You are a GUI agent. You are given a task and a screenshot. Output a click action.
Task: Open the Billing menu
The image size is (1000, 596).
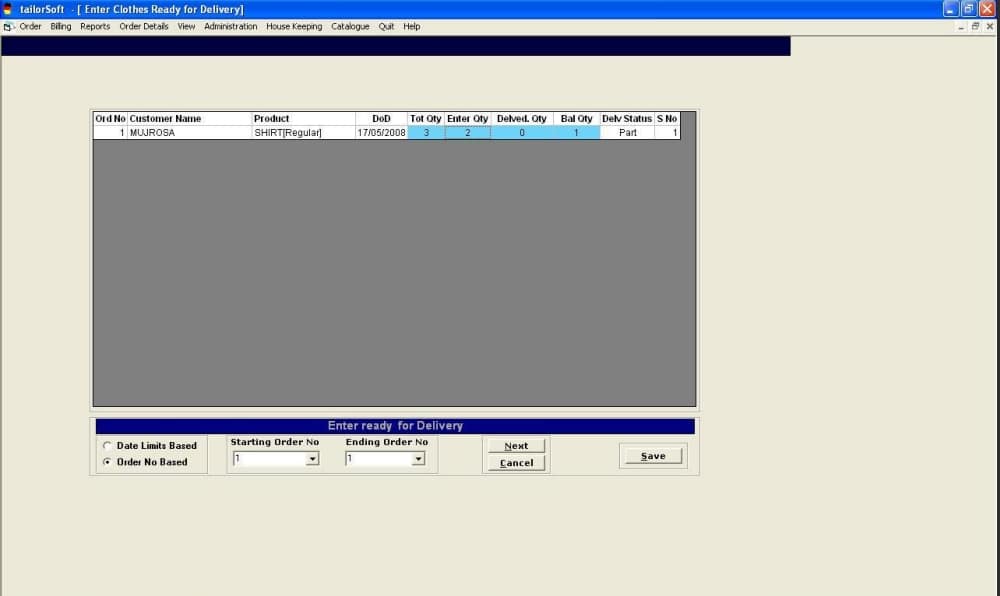61,27
